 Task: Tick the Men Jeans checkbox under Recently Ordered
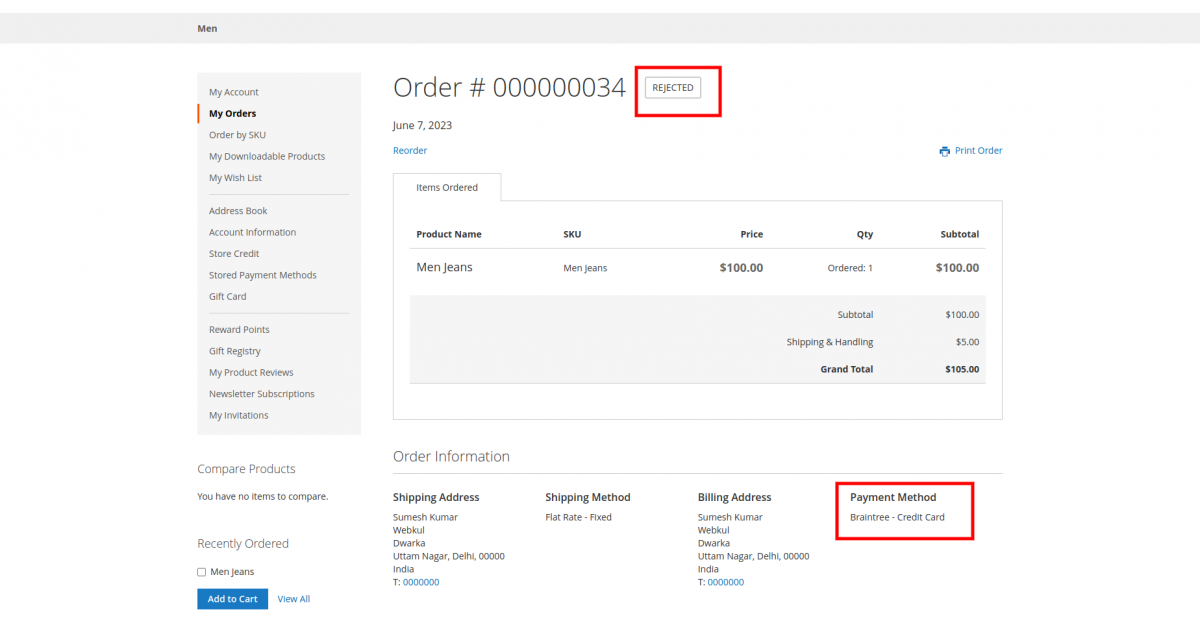tap(202, 572)
